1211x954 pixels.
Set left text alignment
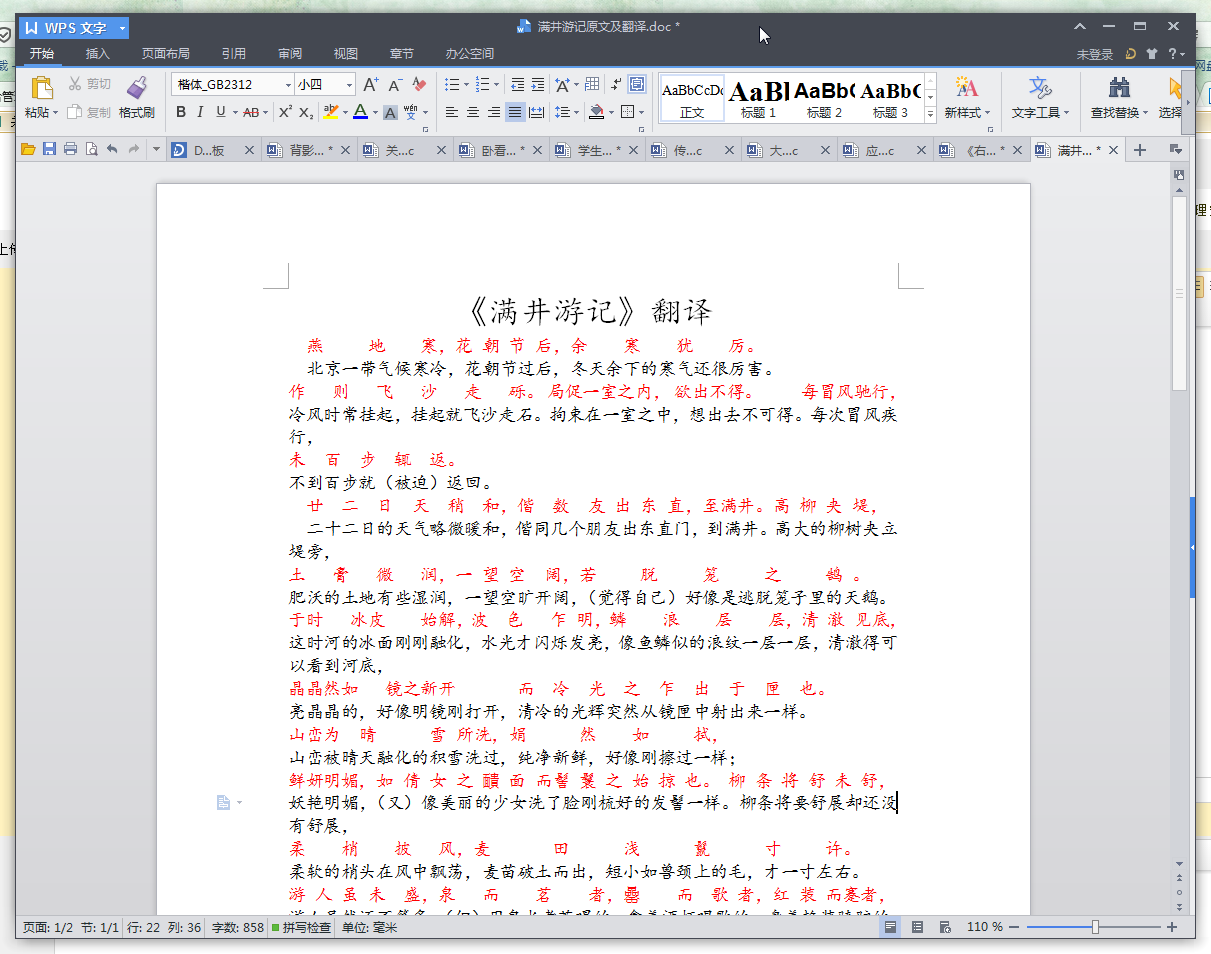click(x=452, y=112)
